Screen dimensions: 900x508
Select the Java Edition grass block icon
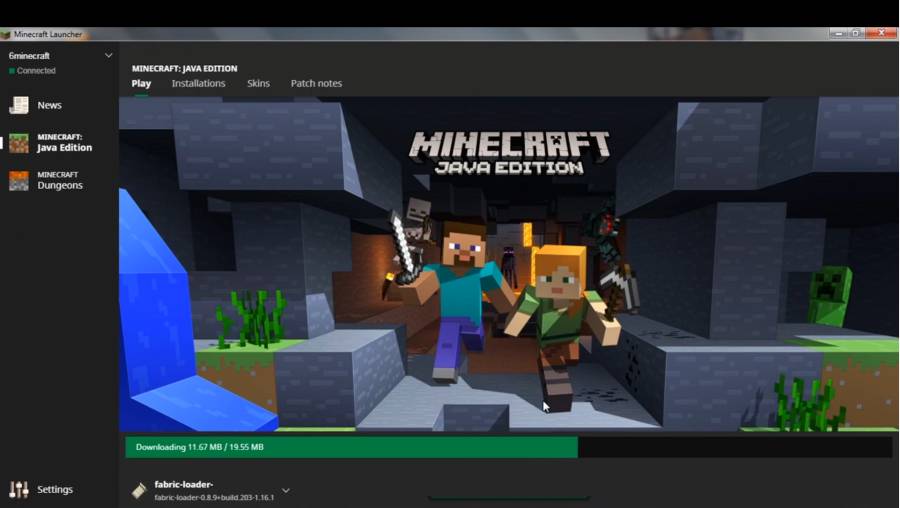18,142
